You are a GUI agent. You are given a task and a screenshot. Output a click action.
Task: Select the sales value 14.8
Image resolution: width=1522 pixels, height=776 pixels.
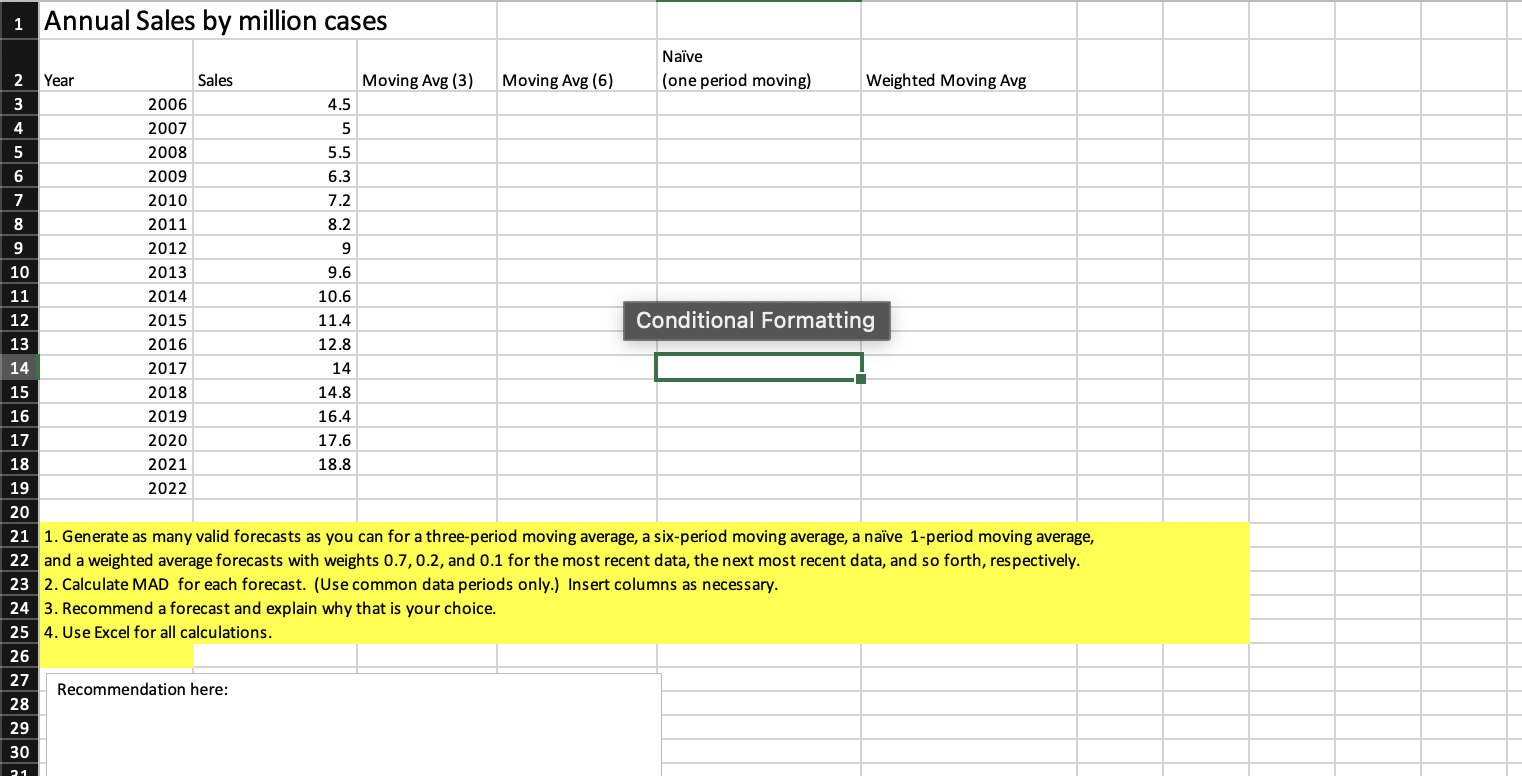tap(275, 392)
